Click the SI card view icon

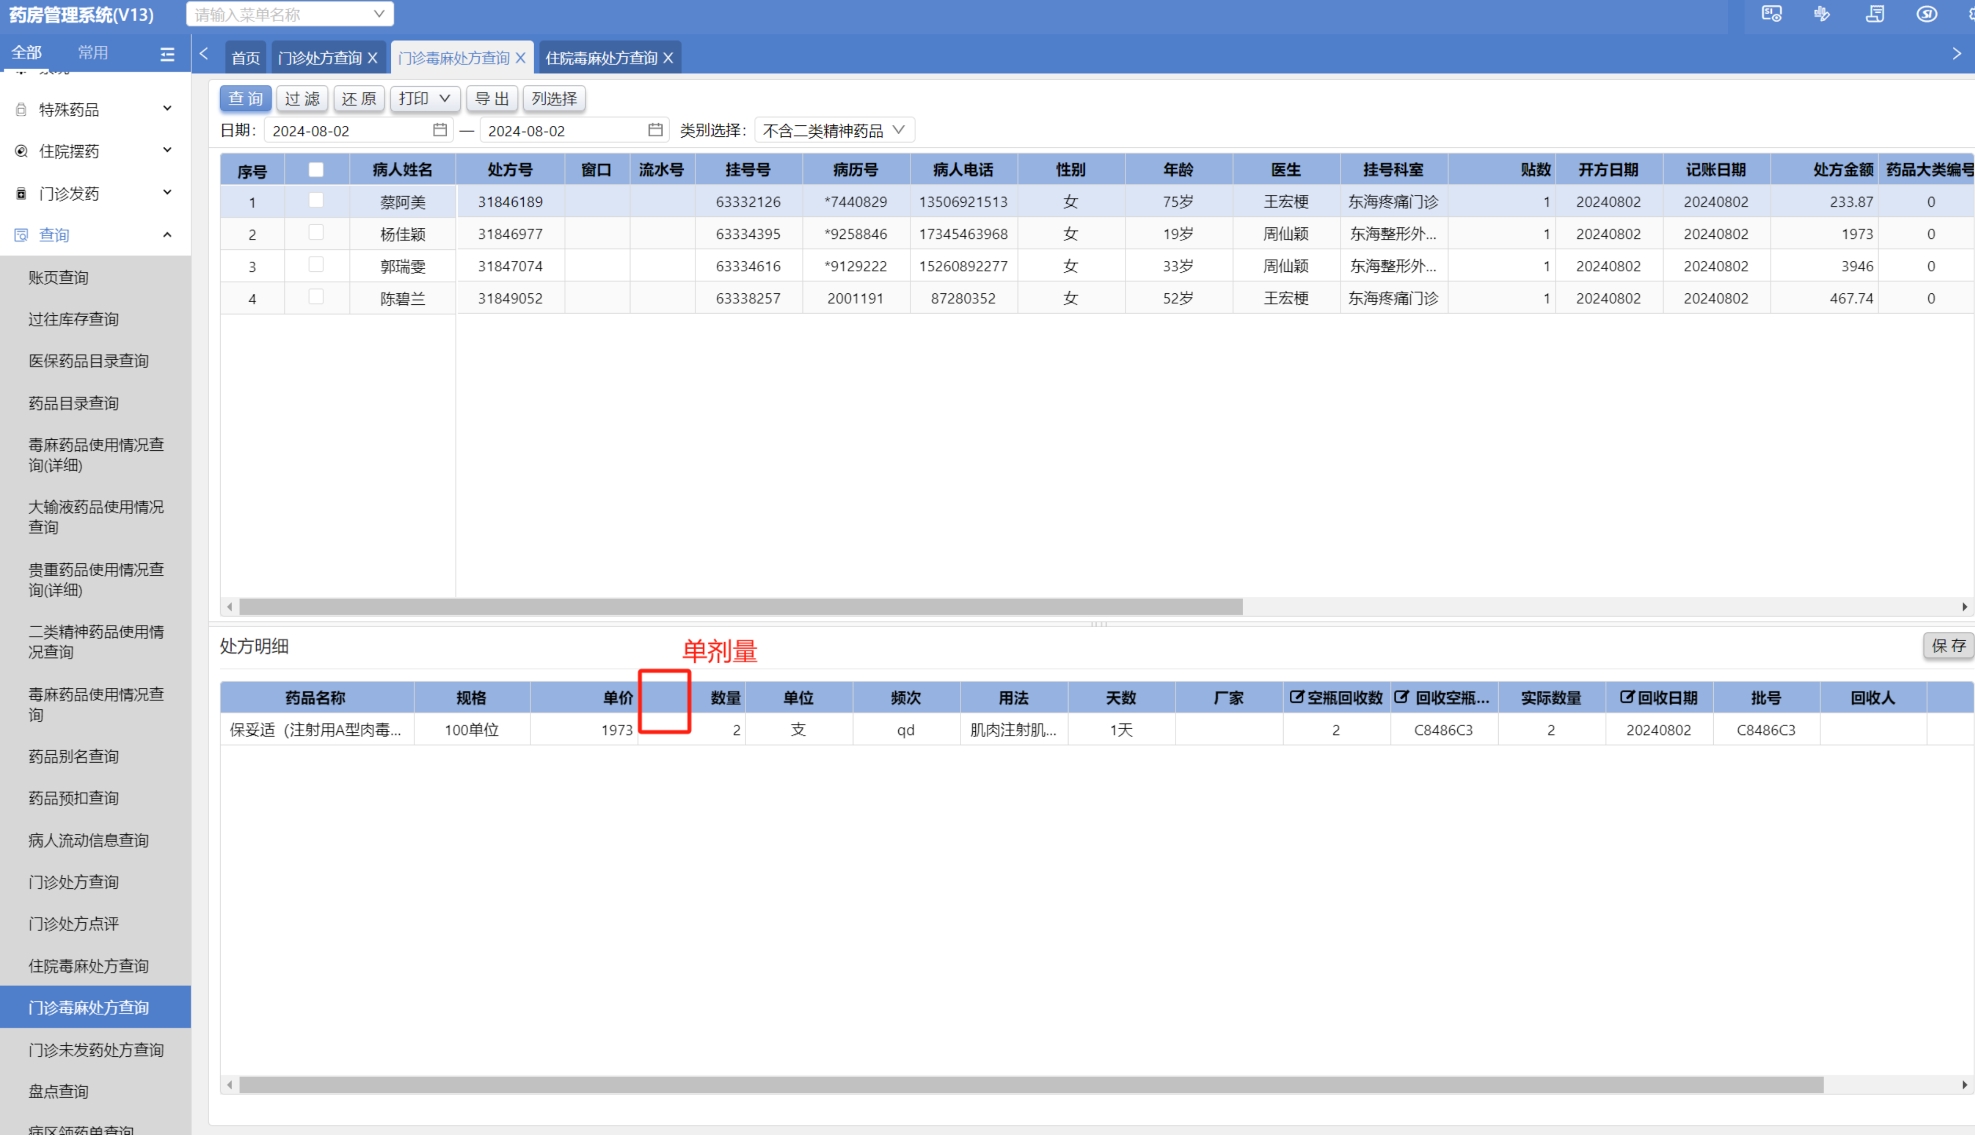point(1771,14)
